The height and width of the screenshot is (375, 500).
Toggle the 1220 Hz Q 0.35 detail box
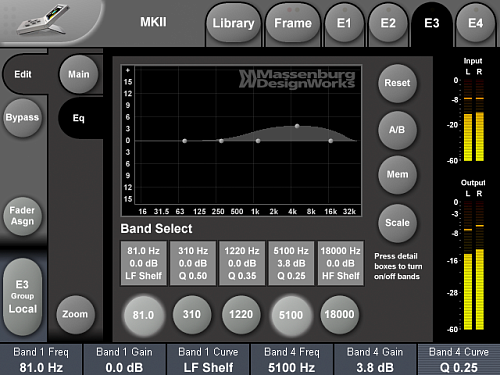point(242,263)
